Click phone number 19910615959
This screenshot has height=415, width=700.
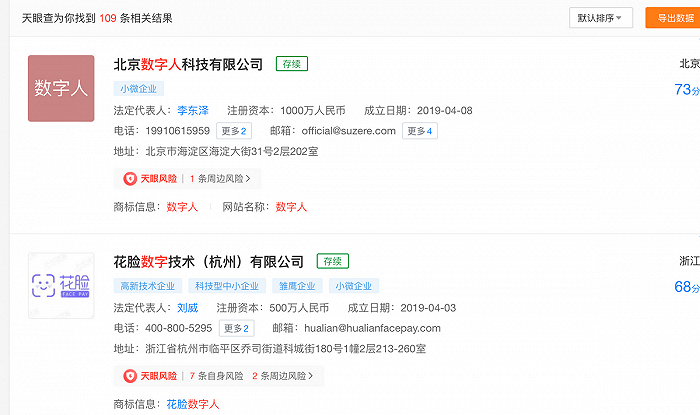(x=178, y=131)
